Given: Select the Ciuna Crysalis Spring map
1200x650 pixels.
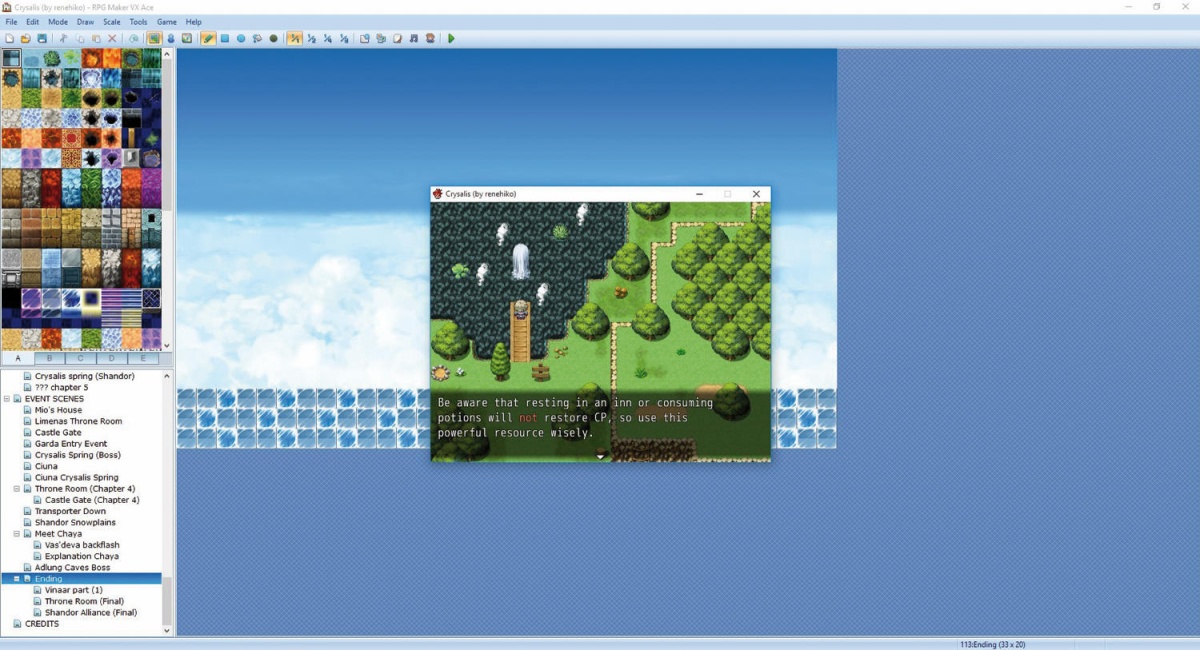Looking at the screenshot, I should pos(76,478).
